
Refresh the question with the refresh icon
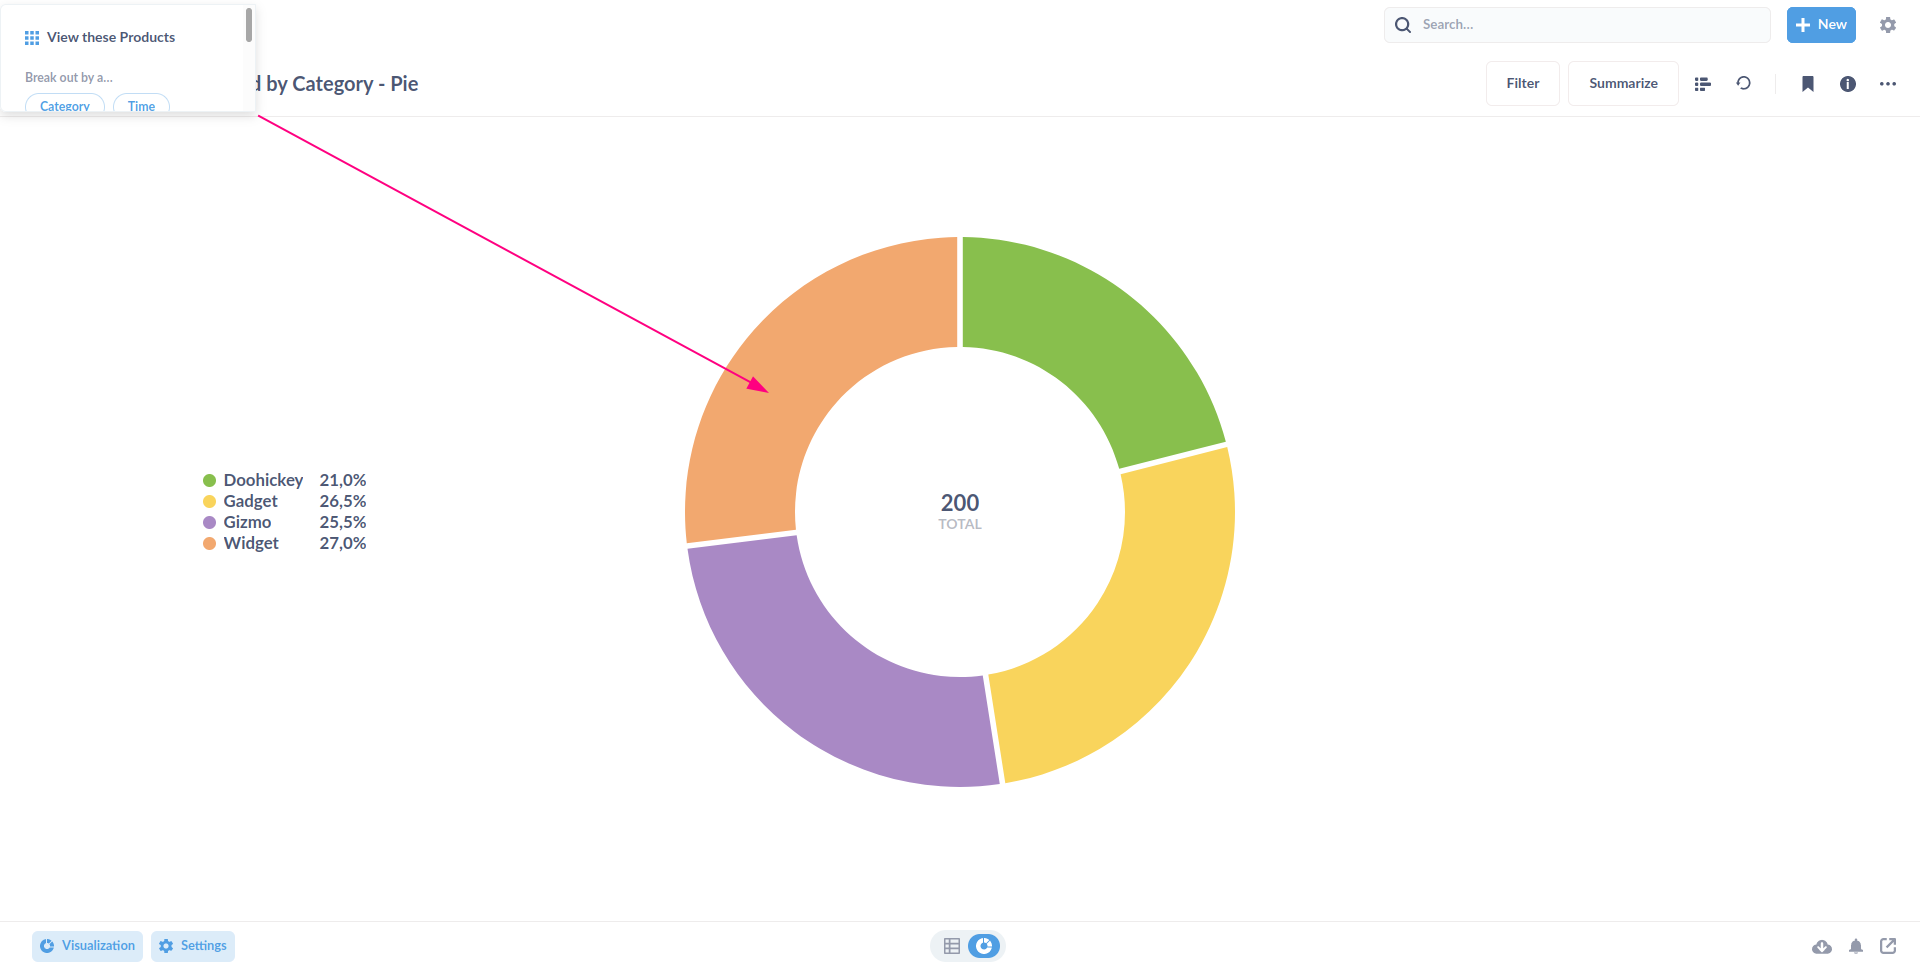click(x=1744, y=84)
